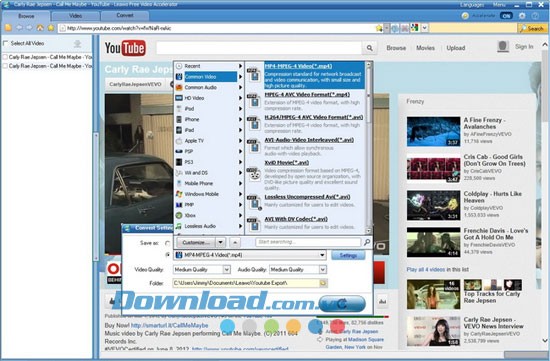
Task: Click the Lossless Uncompressed AVI format icon
Action: [254, 202]
